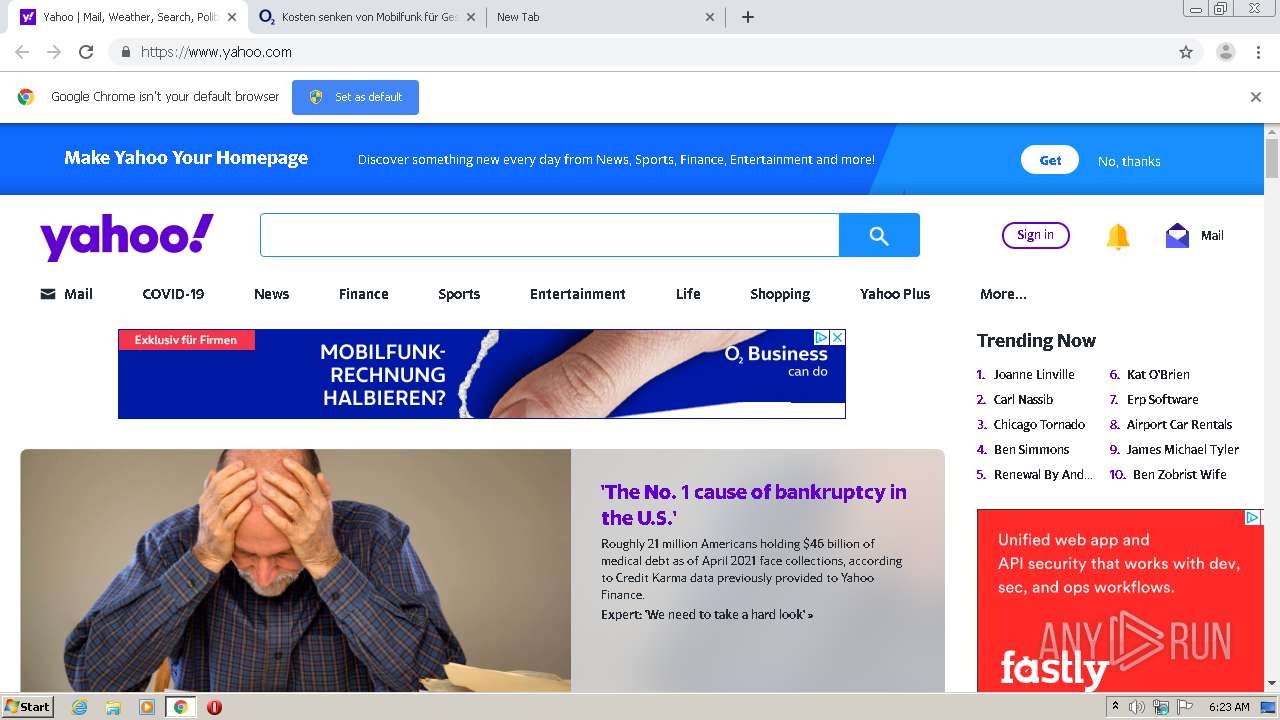The width and height of the screenshot is (1280, 720).
Task: Open Entertainment in Yahoo navigation
Action: click(x=578, y=294)
